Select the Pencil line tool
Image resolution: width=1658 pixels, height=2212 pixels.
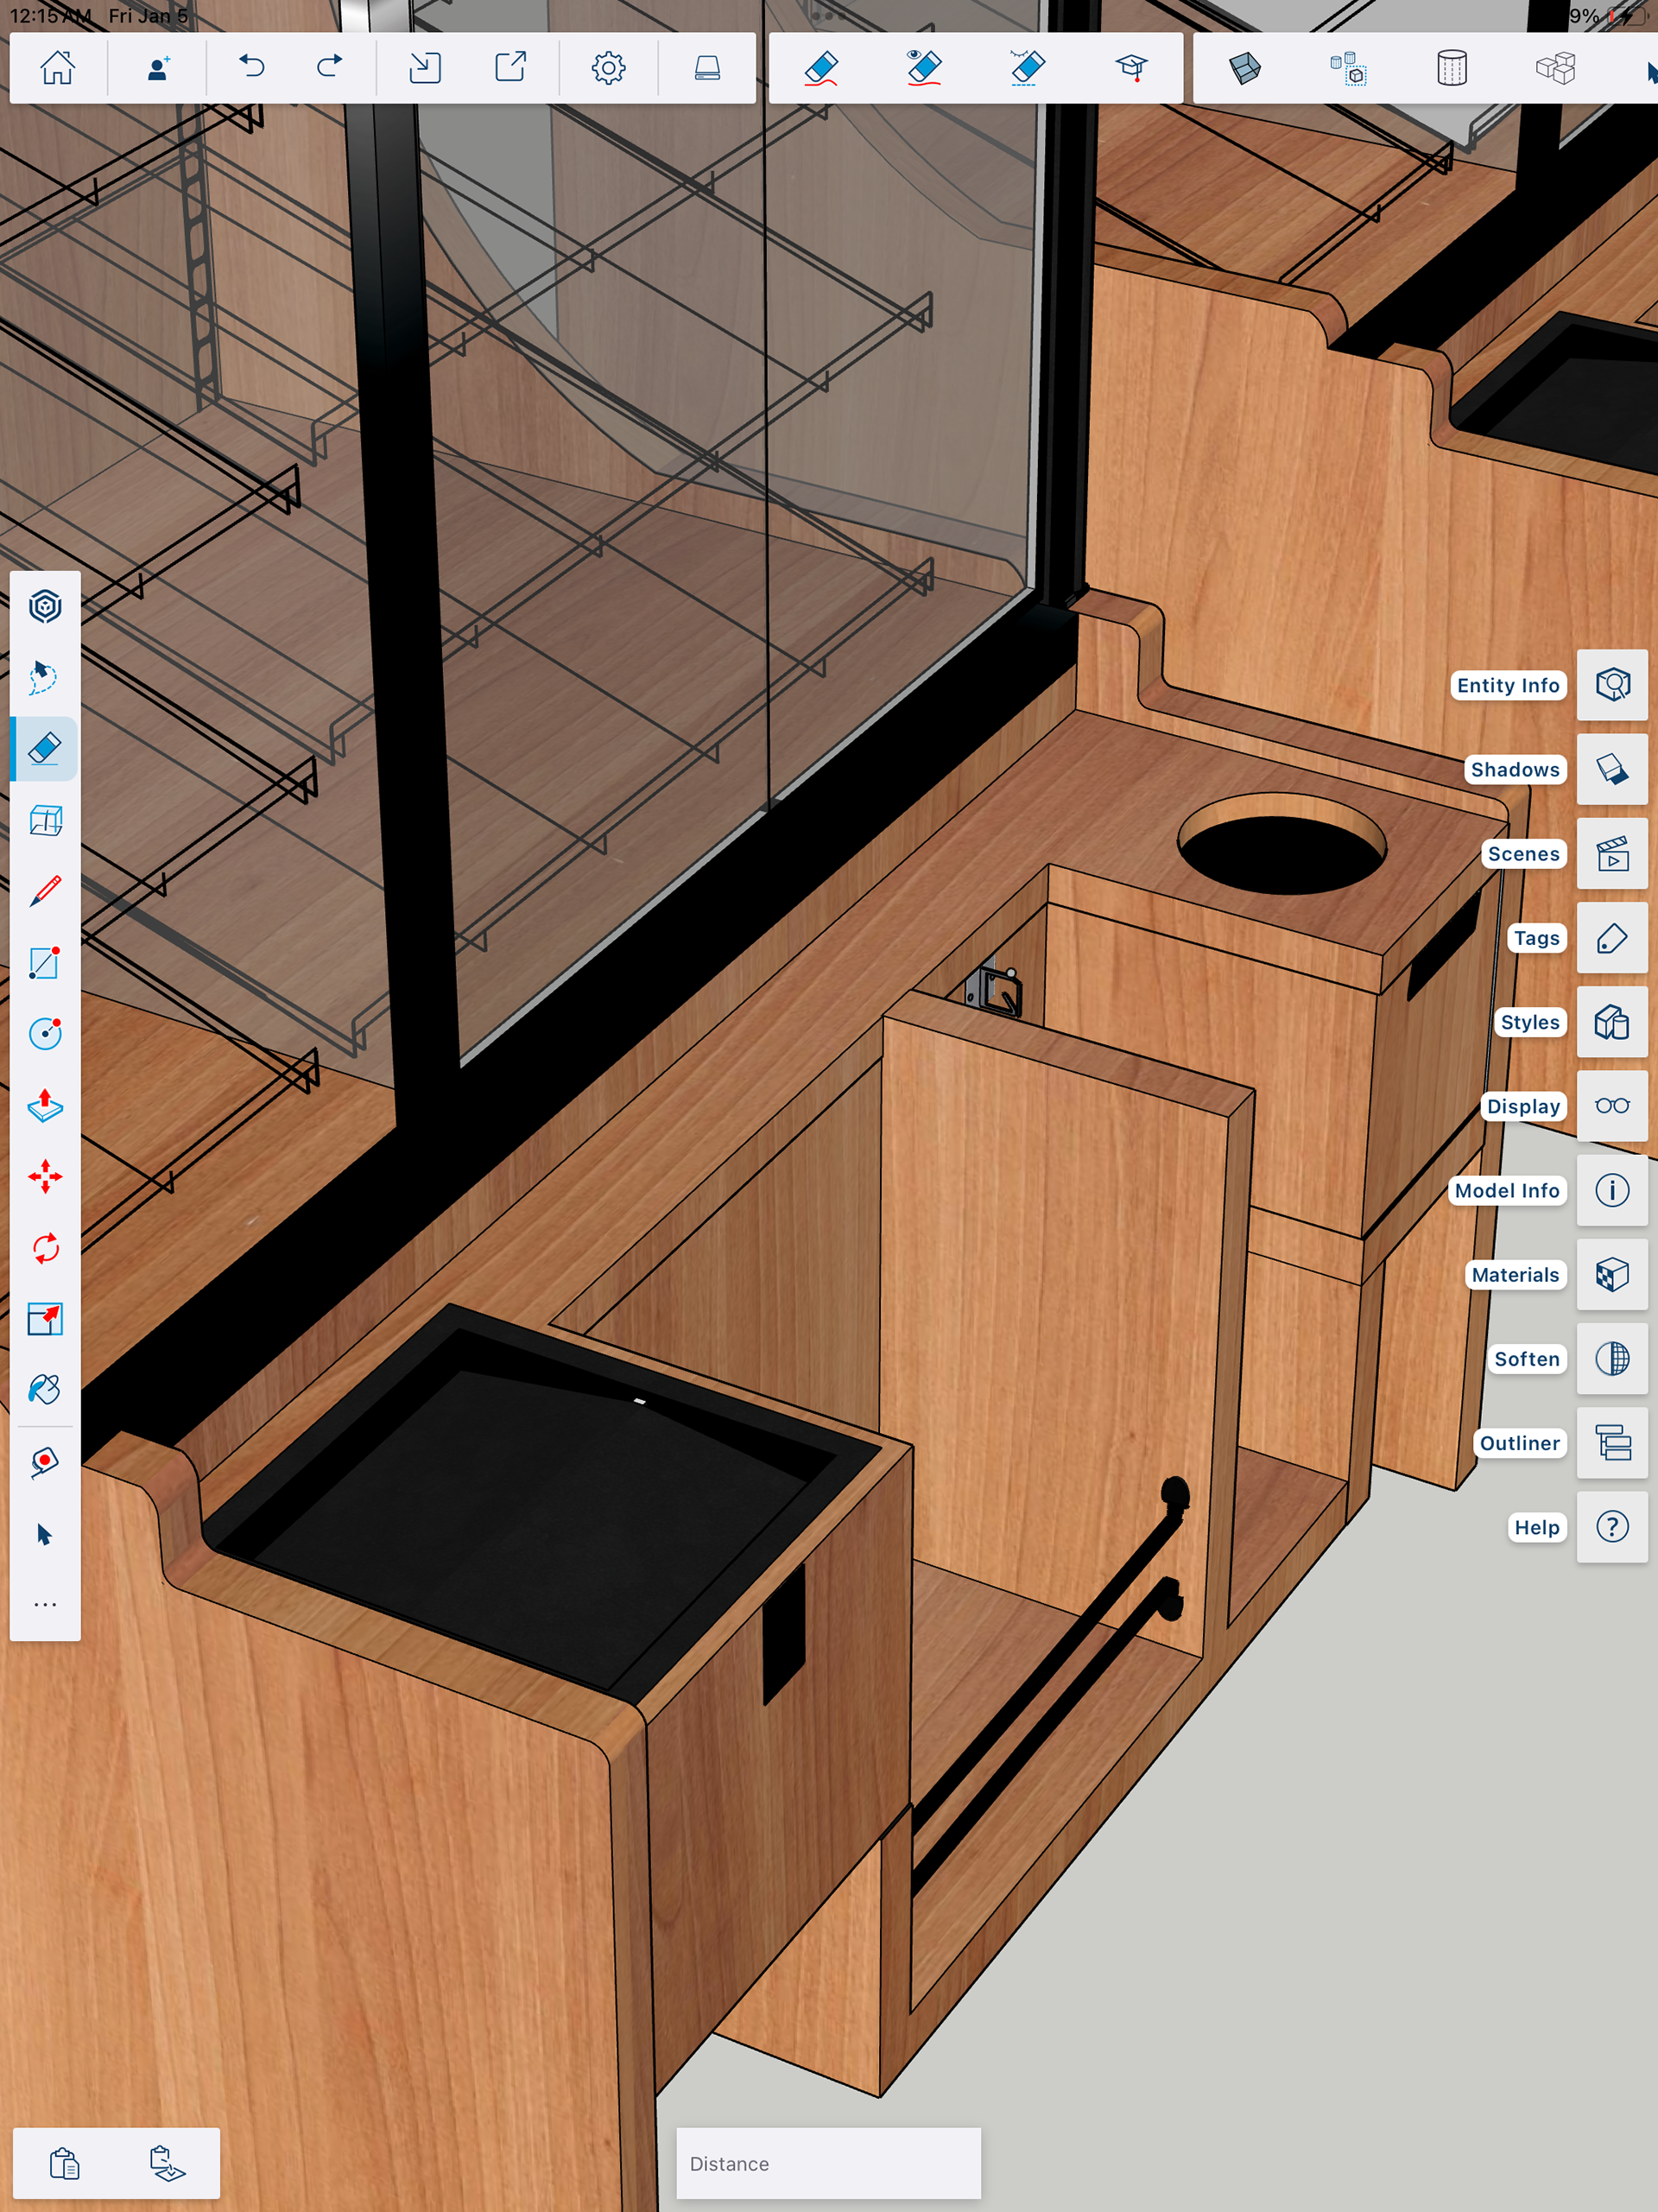click(x=45, y=891)
